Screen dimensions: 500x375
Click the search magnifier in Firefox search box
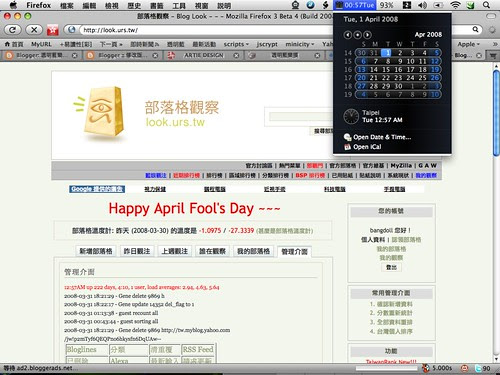coord(475,30)
